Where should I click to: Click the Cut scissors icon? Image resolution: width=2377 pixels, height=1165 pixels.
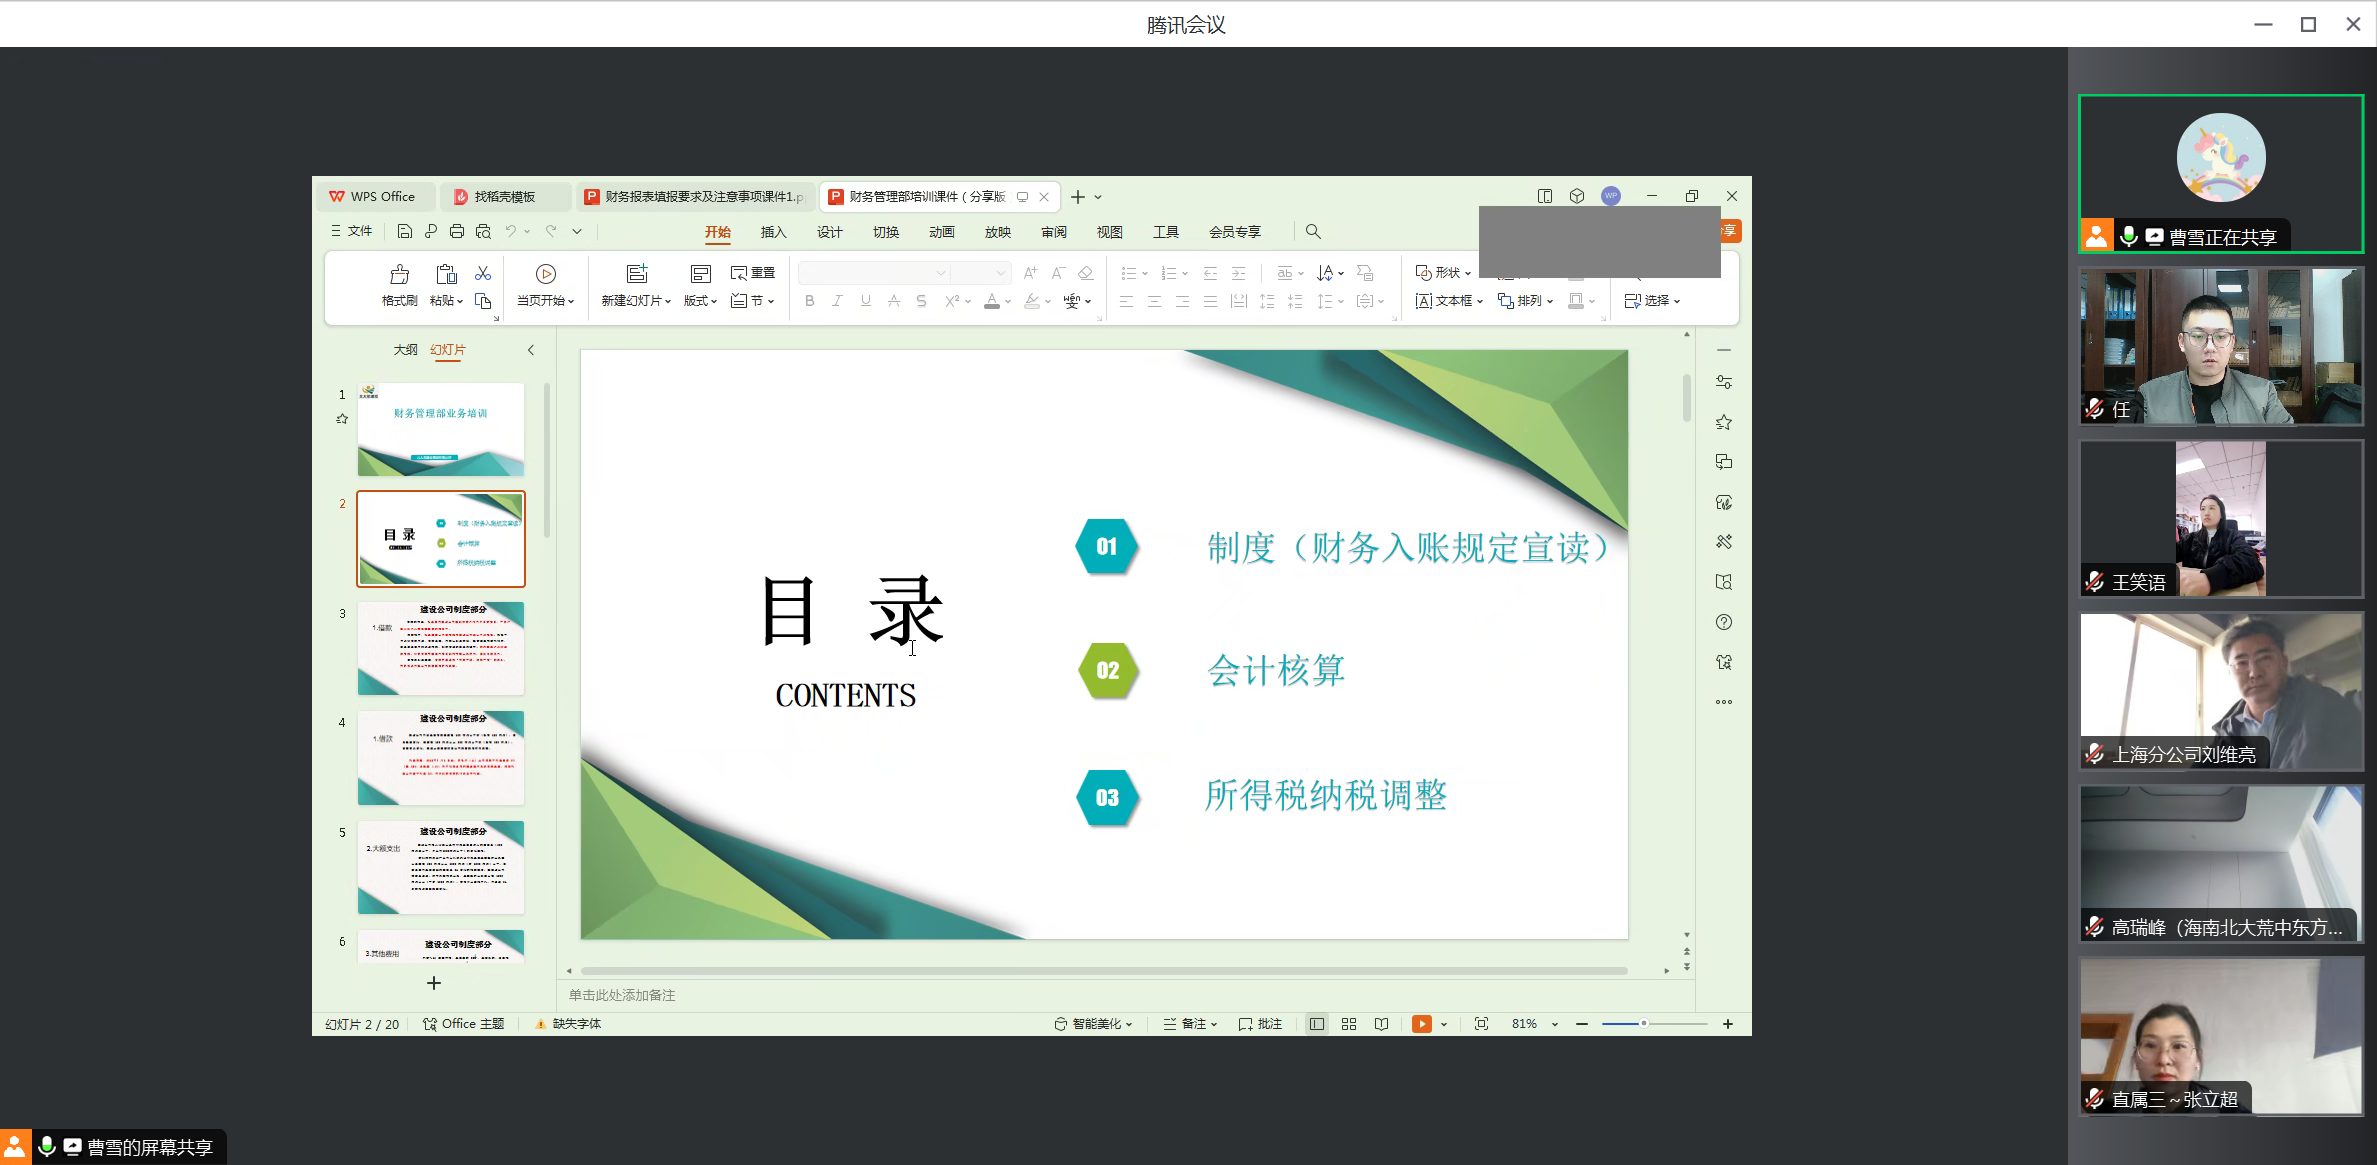(483, 273)
